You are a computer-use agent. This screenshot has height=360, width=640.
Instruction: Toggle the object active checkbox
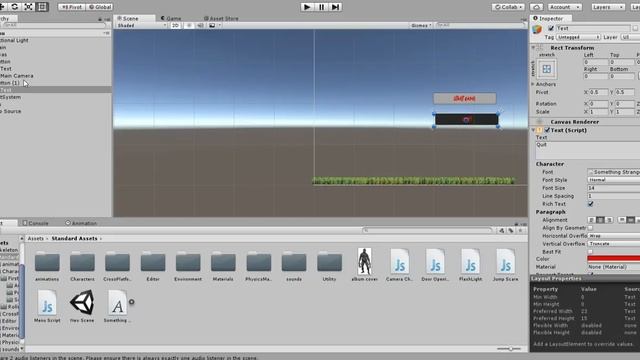pyautogui.click(x=551, y=28)
